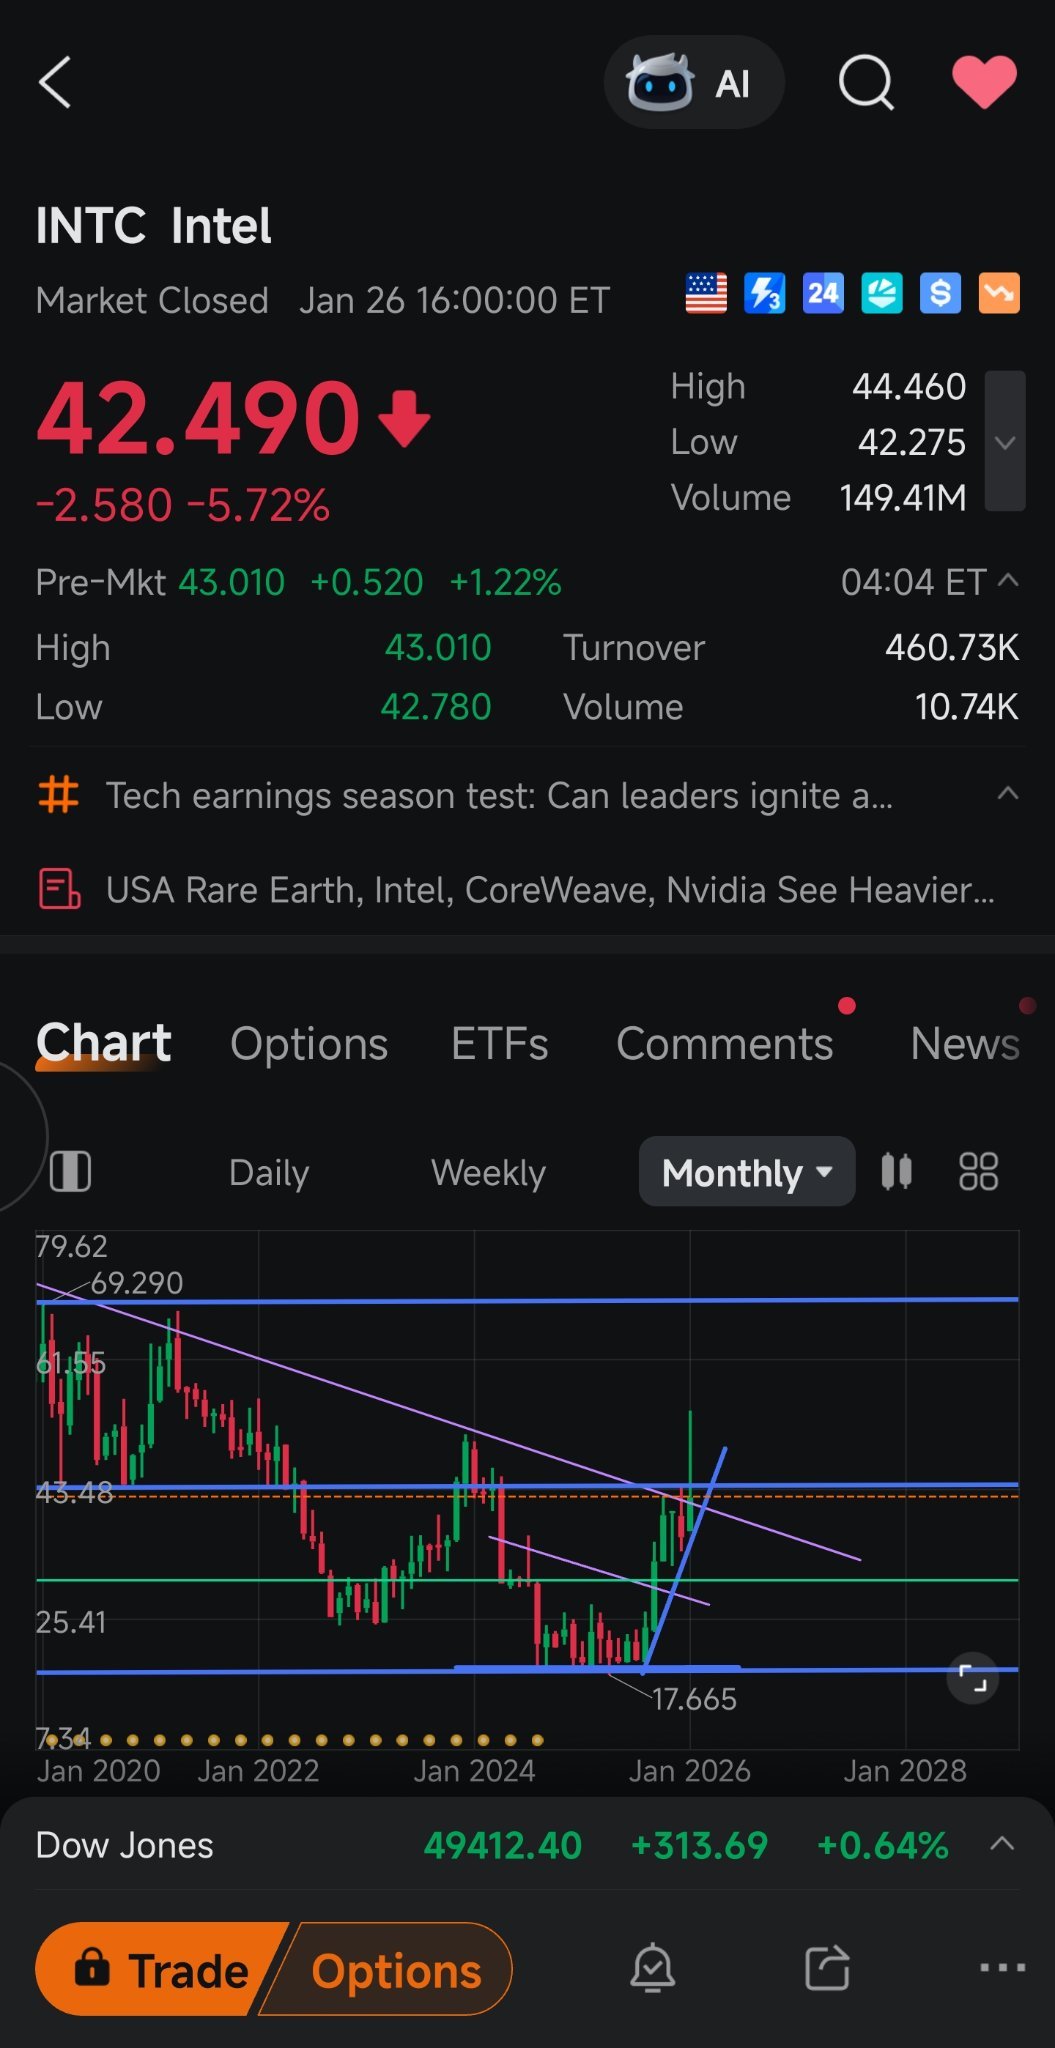The image size is (1055, 2048).
Task: Tap the teal pie chart badge icon
Action: point(882,293)
